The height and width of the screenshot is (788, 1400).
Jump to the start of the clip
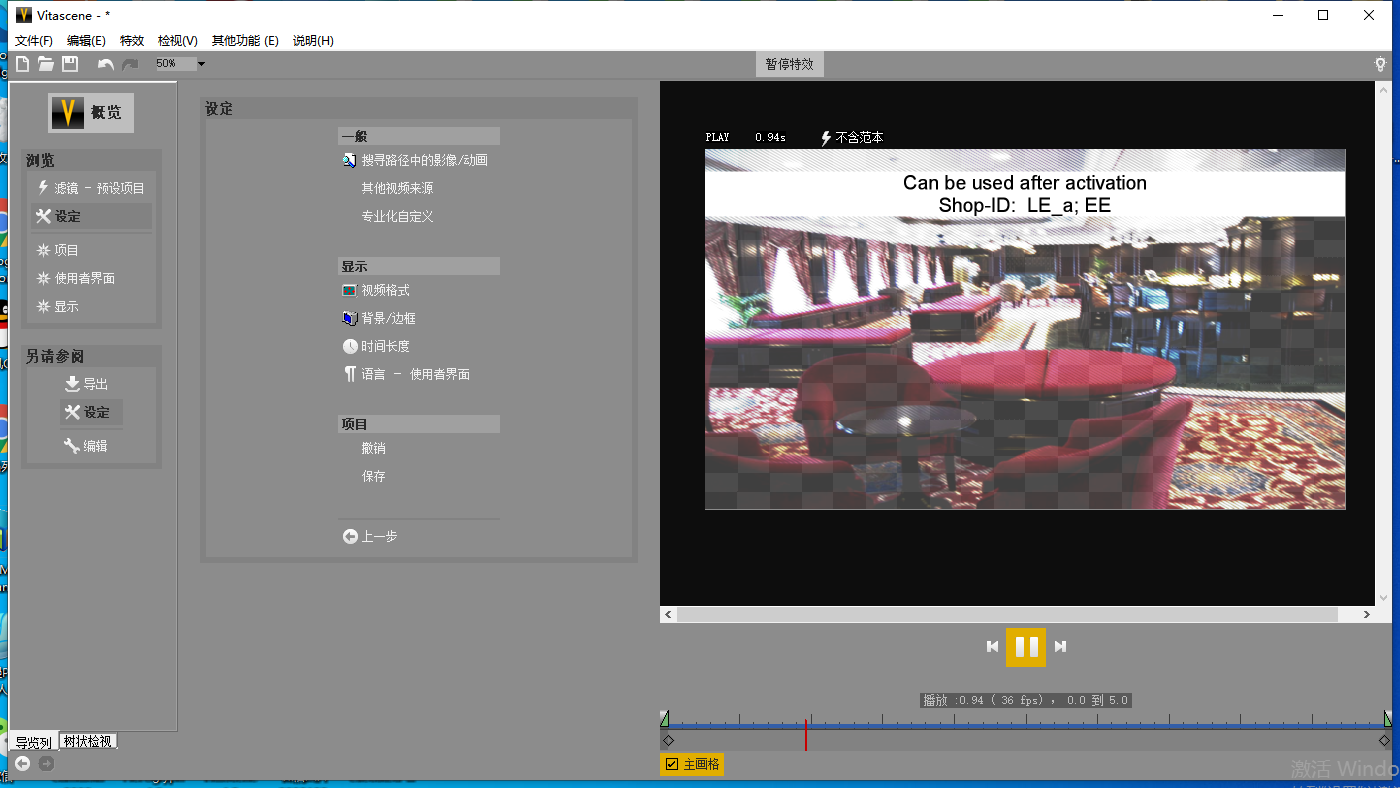click(992, 646)
